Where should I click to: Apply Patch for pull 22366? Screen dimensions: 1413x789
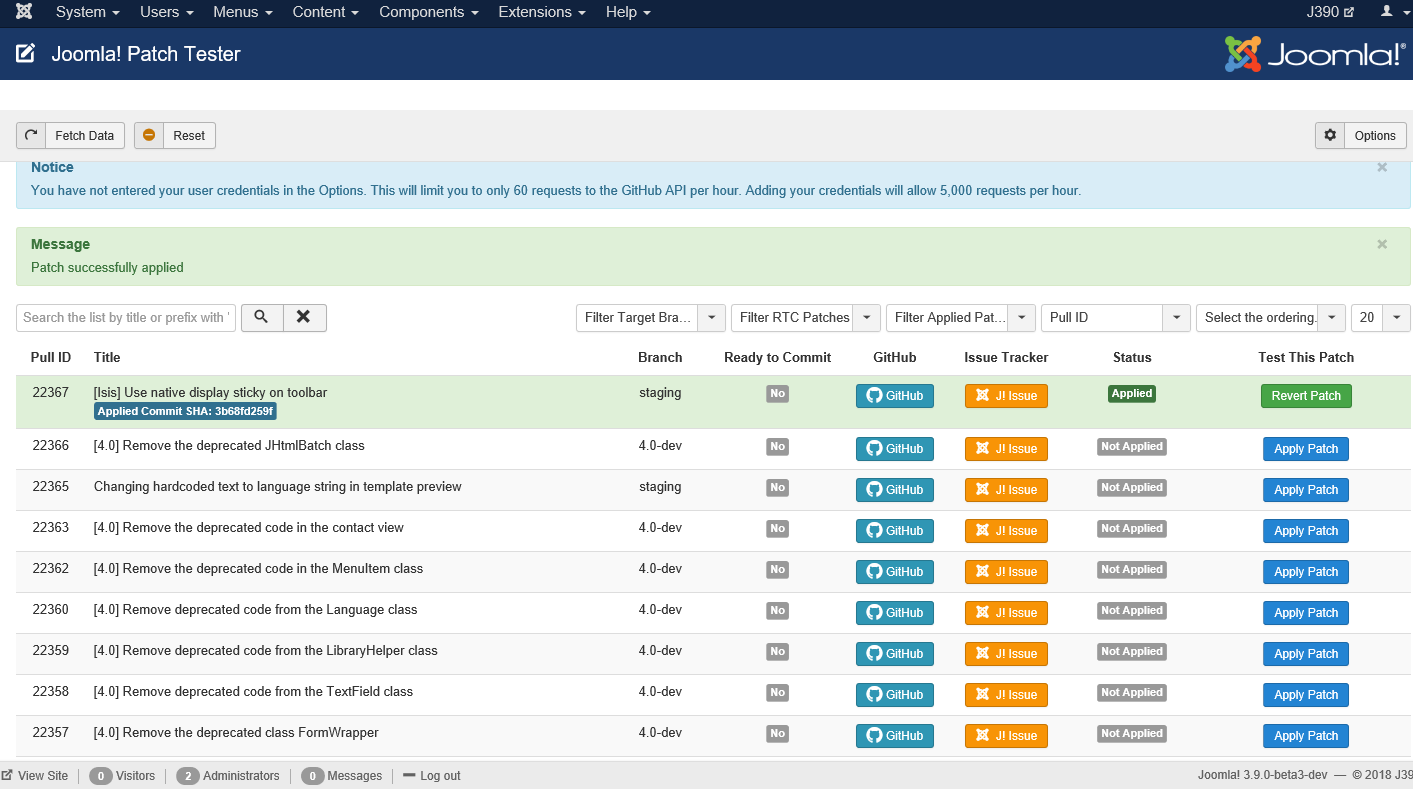(x=1306, y=449)
